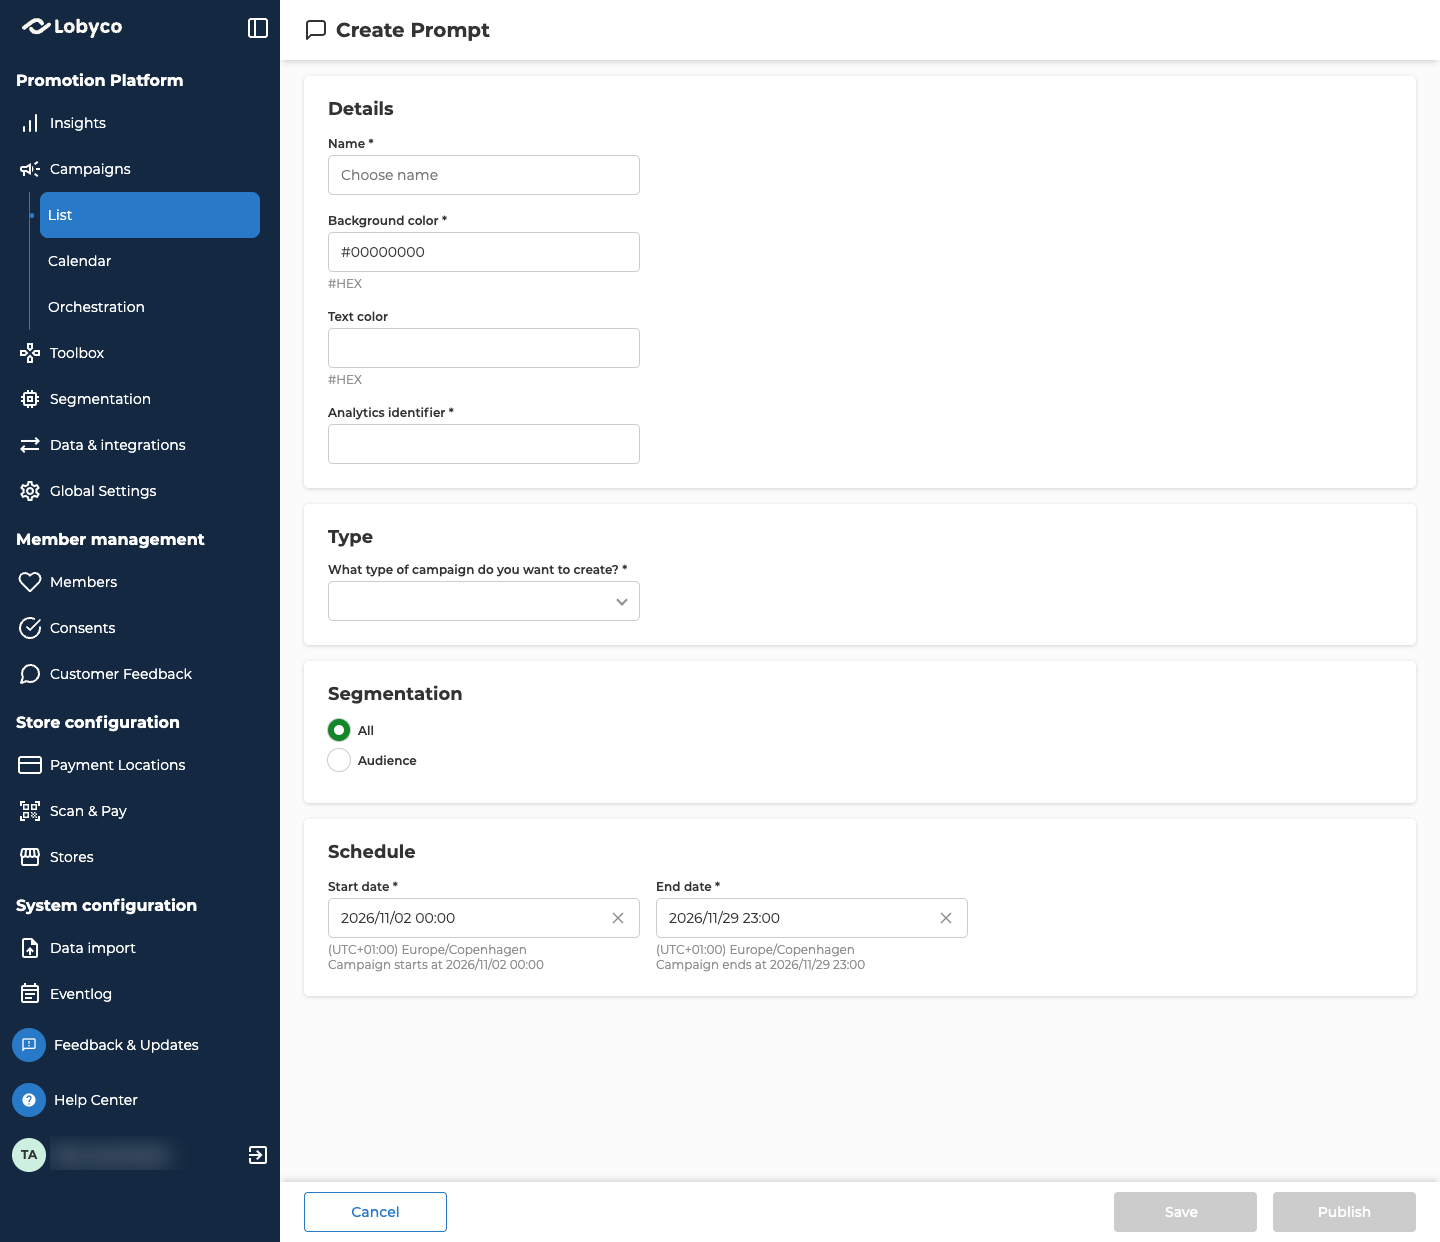
Task: Click the Cancel button
Action: tap(375, 1212)
